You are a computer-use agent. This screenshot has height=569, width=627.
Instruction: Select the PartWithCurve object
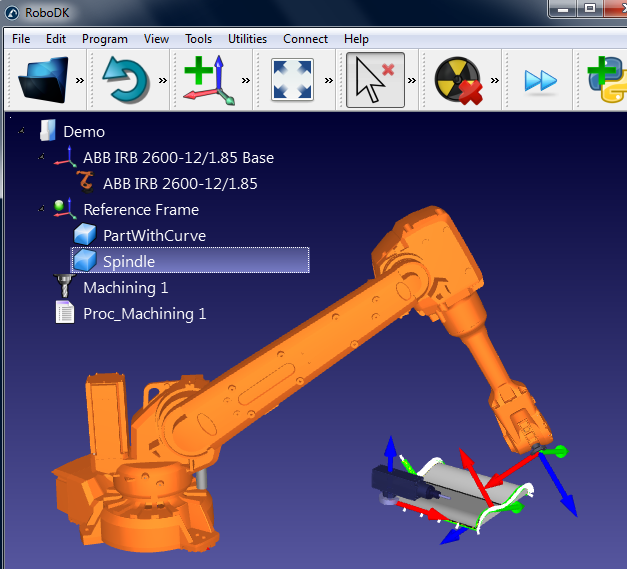[154, 236]
